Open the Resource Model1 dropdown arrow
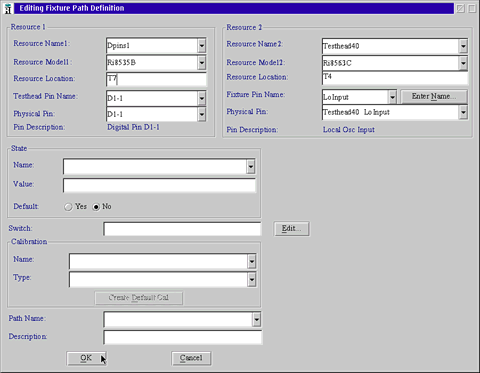The image size is (480, 373). [201, 63]
